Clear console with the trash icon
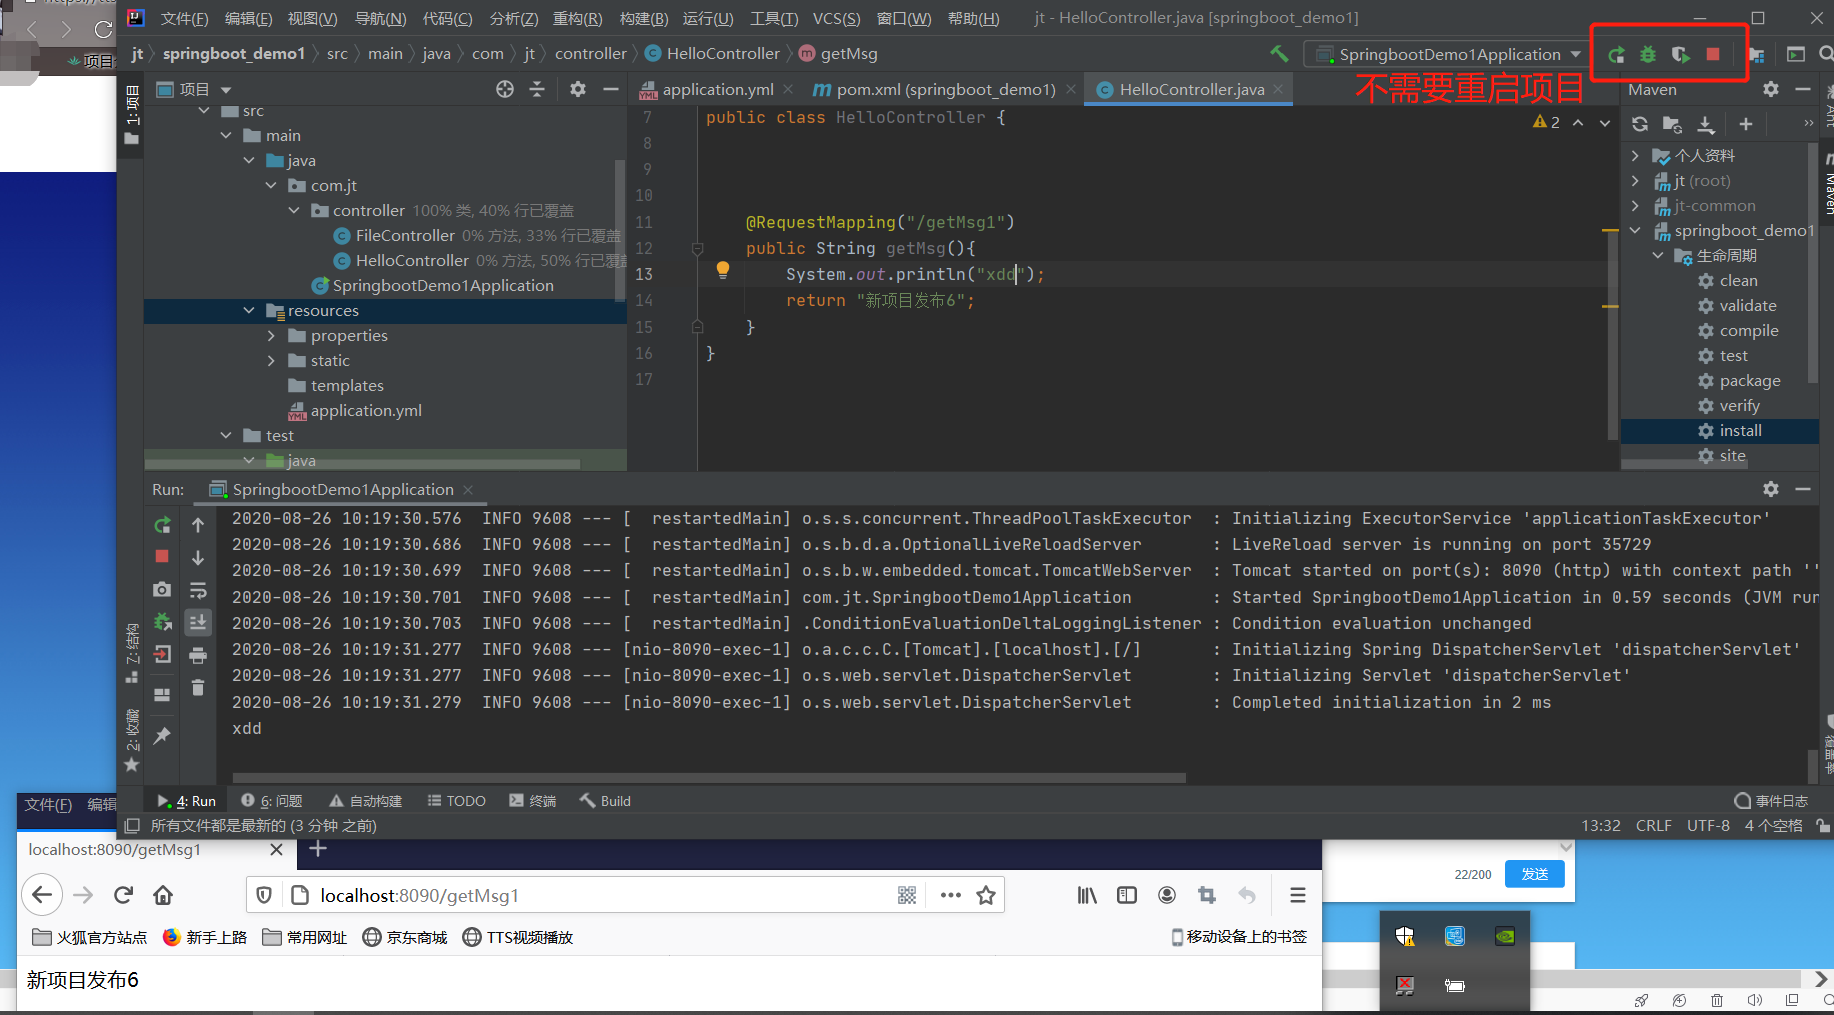Viewport: 1834px width, 1015px height. 198,688
